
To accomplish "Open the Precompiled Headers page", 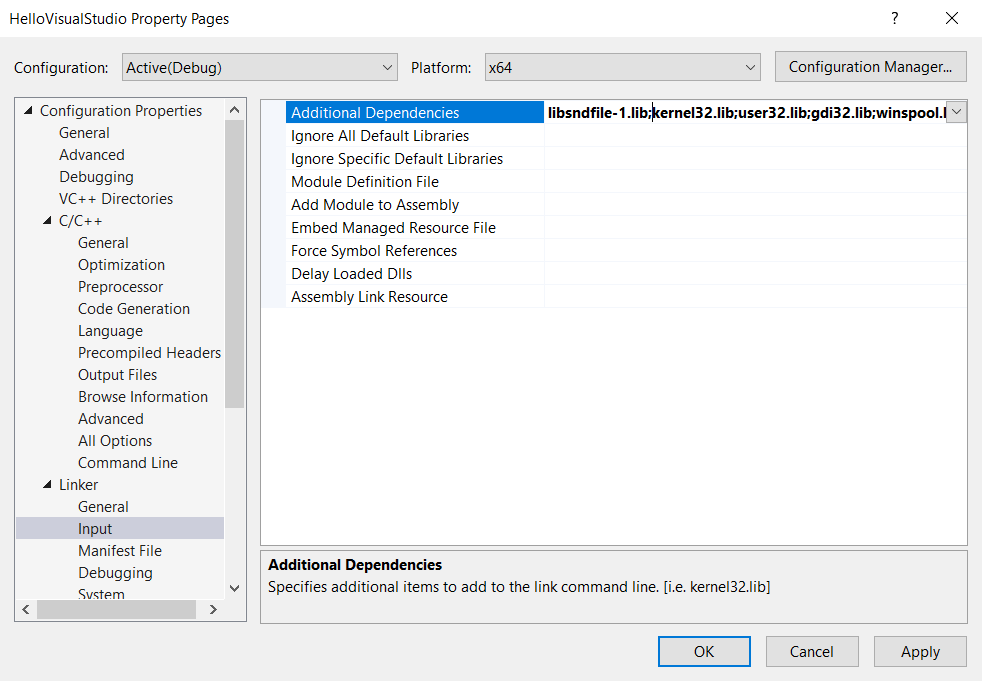I will tap(149, 353).
